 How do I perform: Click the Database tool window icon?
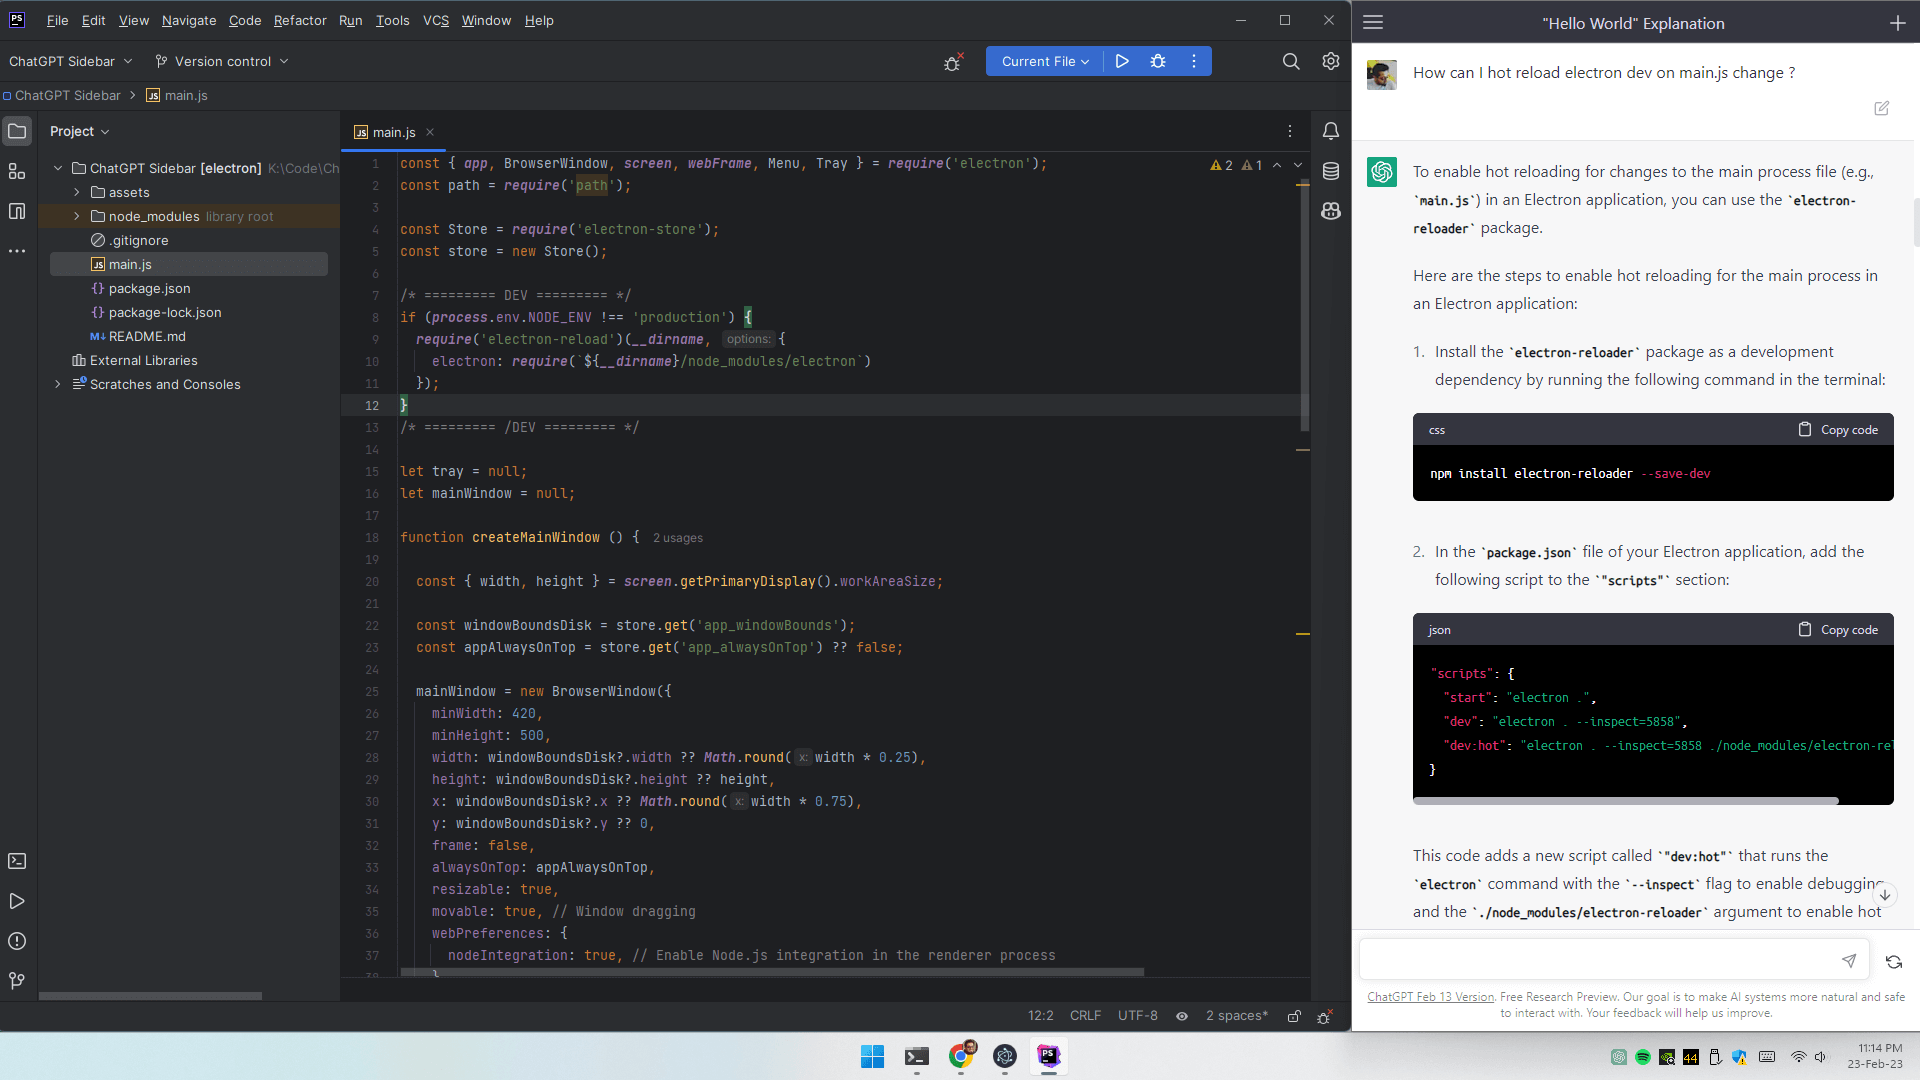click(1331, 171)
